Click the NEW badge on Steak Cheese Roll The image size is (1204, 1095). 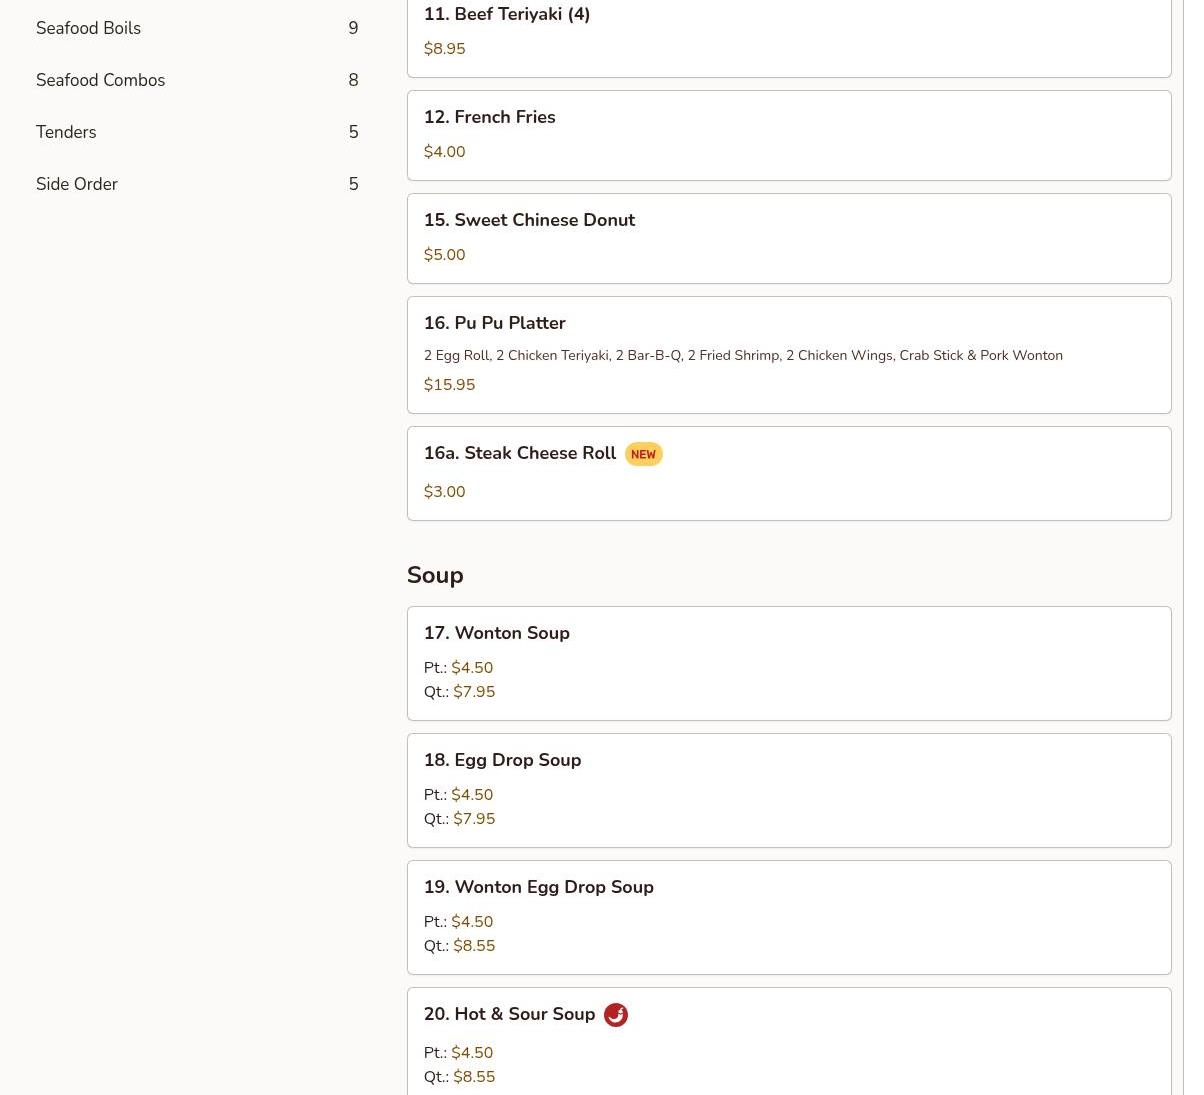(643, 454)
